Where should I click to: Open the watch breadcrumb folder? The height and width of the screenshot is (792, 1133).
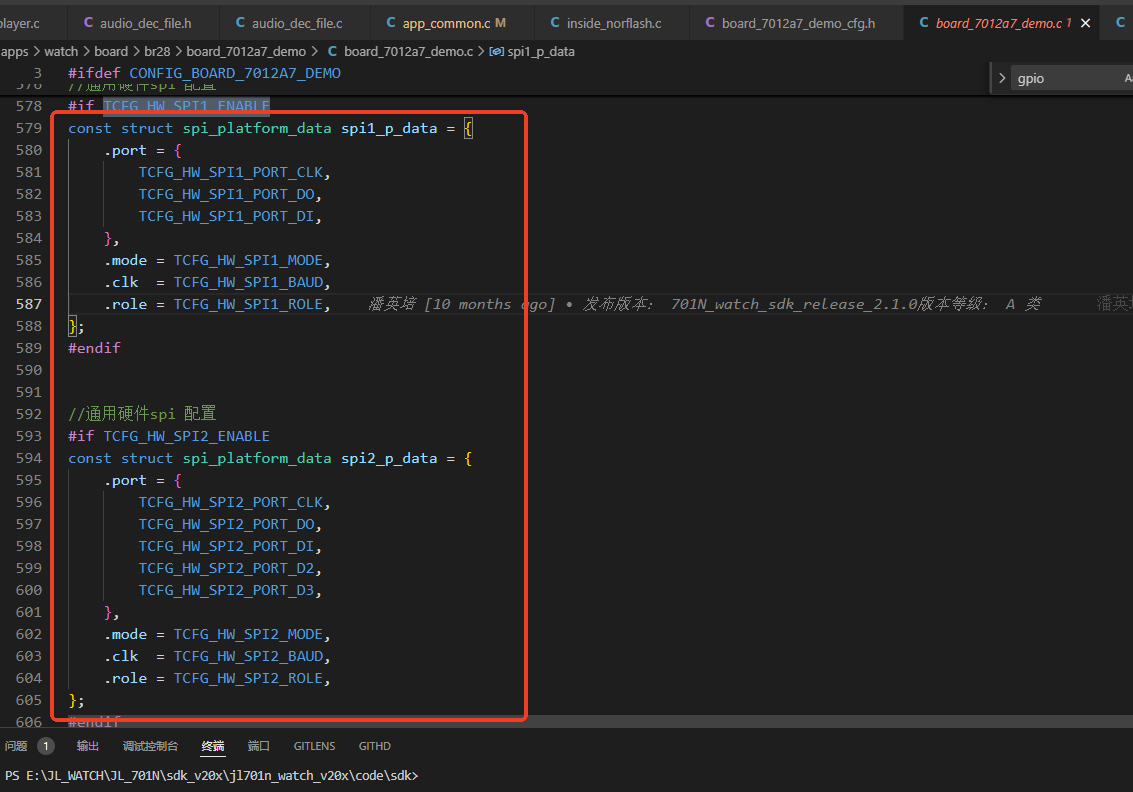pyautogui.click(x=61, y=51)
